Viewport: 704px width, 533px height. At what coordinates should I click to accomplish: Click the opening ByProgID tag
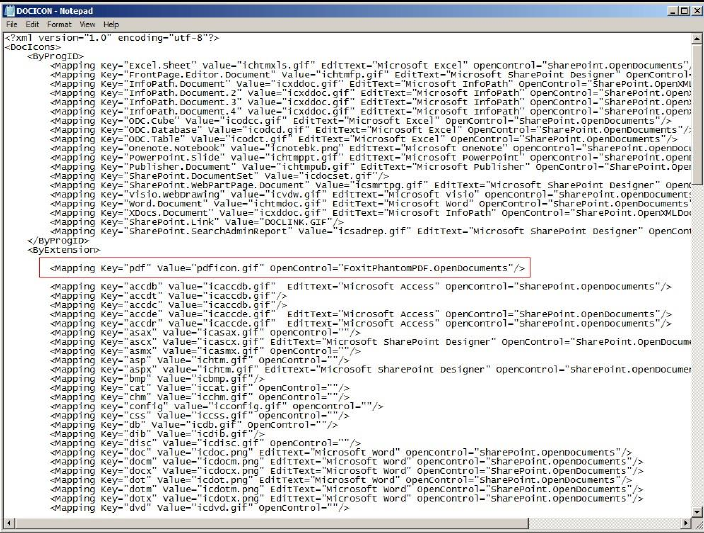(55, 56)
